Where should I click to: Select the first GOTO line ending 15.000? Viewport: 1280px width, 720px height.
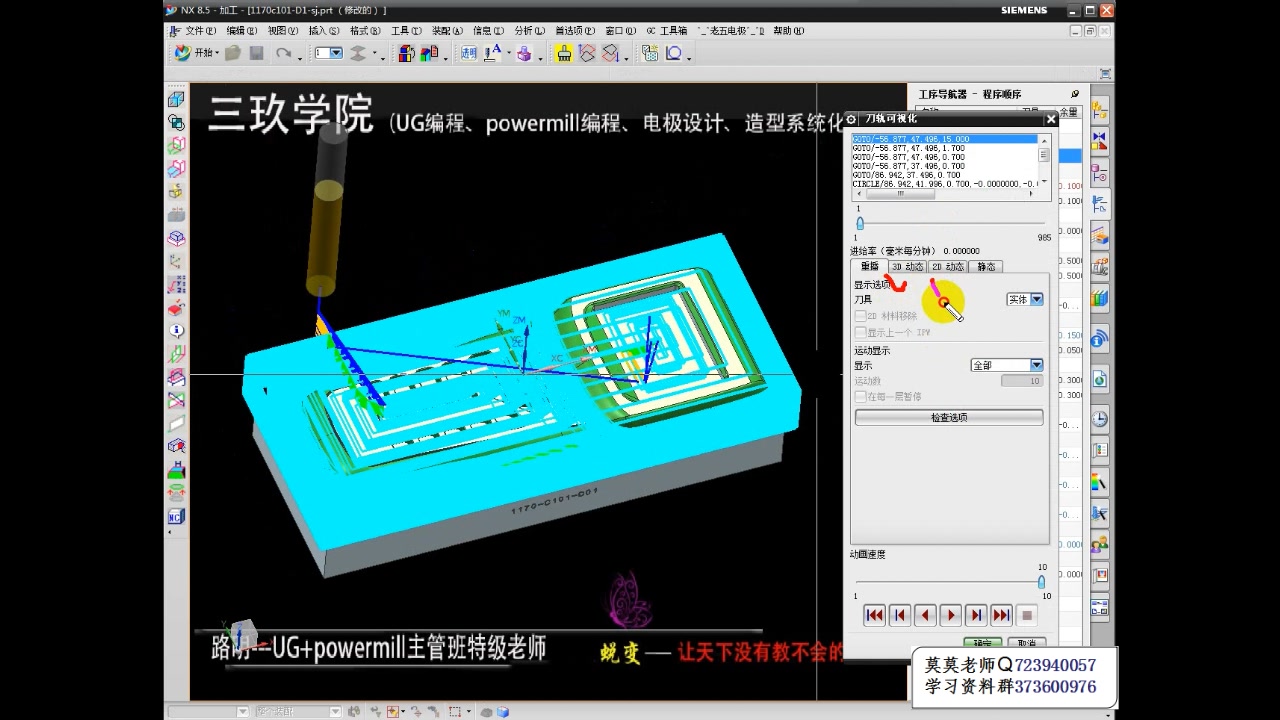click(944, 139)
